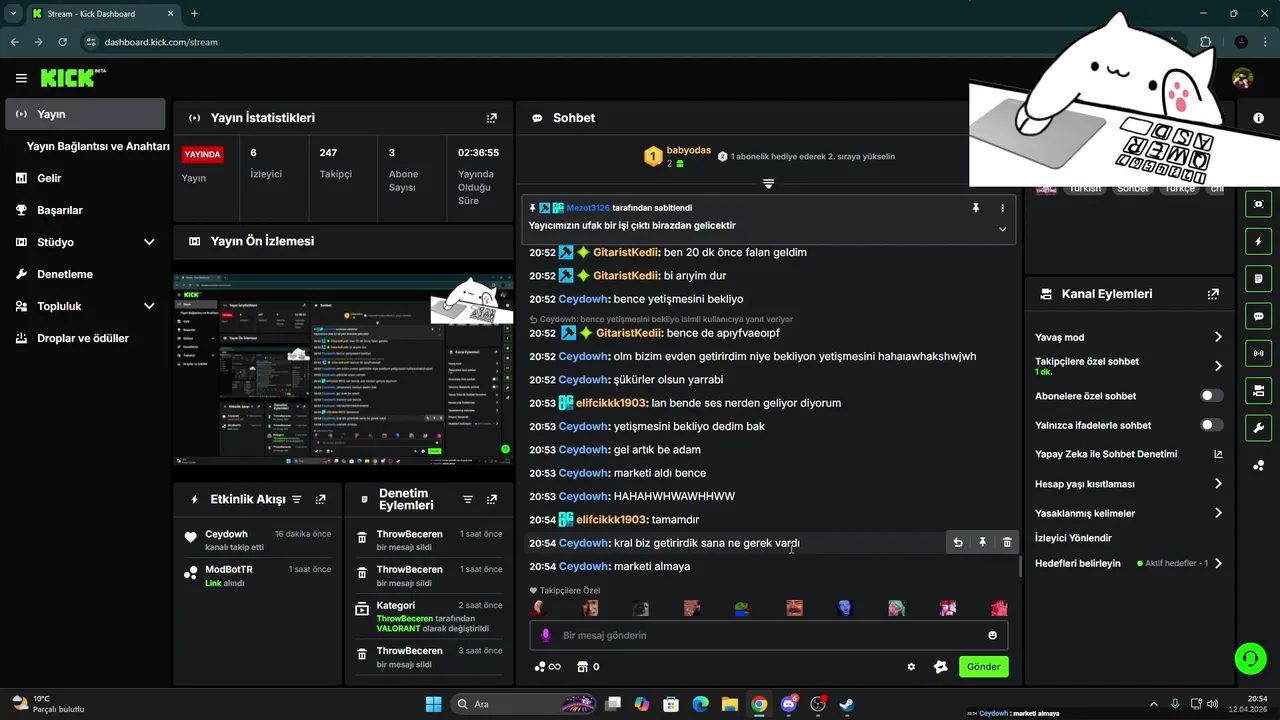Click the wrench sidebar icon
Viewport: 1280px width, 720px height.
1258,428
